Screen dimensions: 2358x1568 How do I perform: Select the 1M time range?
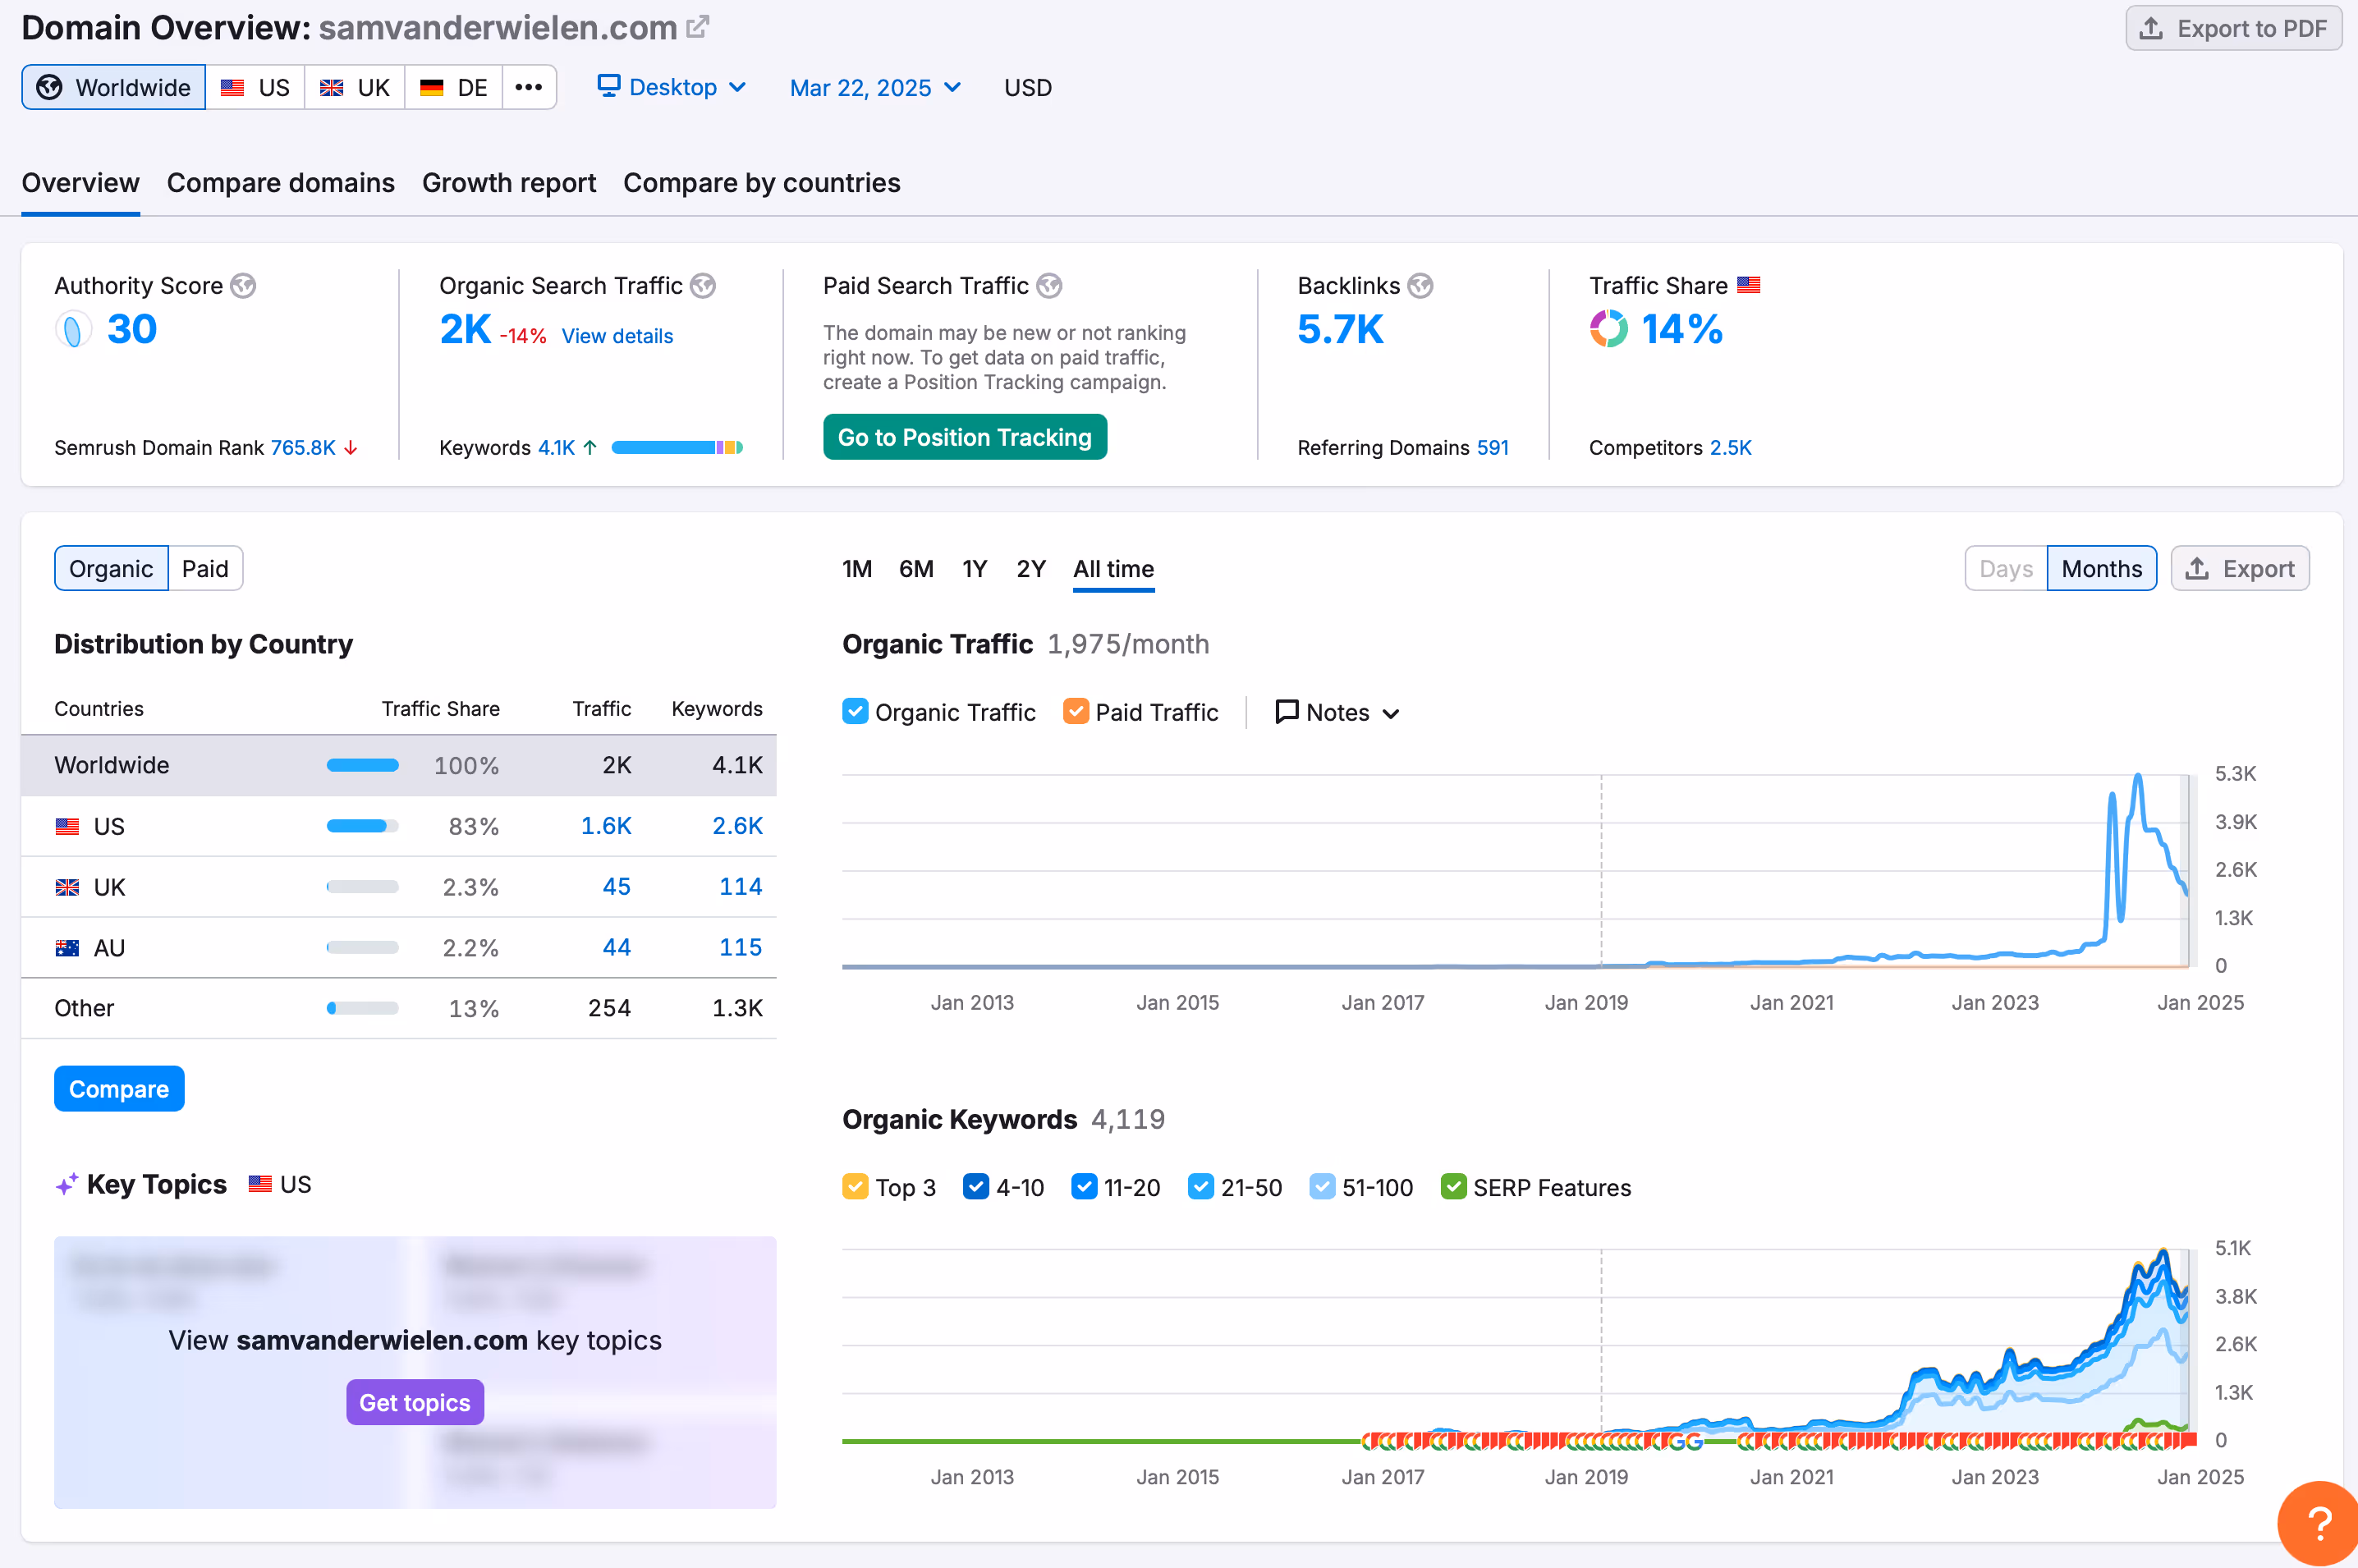(857, 569)
